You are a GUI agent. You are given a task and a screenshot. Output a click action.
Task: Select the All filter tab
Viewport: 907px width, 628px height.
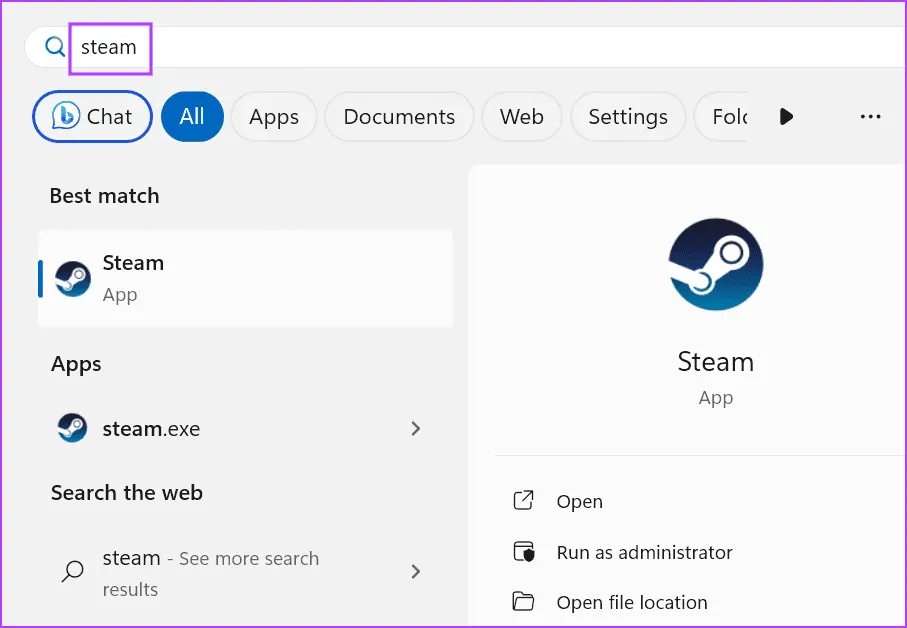tap(192, 117)
